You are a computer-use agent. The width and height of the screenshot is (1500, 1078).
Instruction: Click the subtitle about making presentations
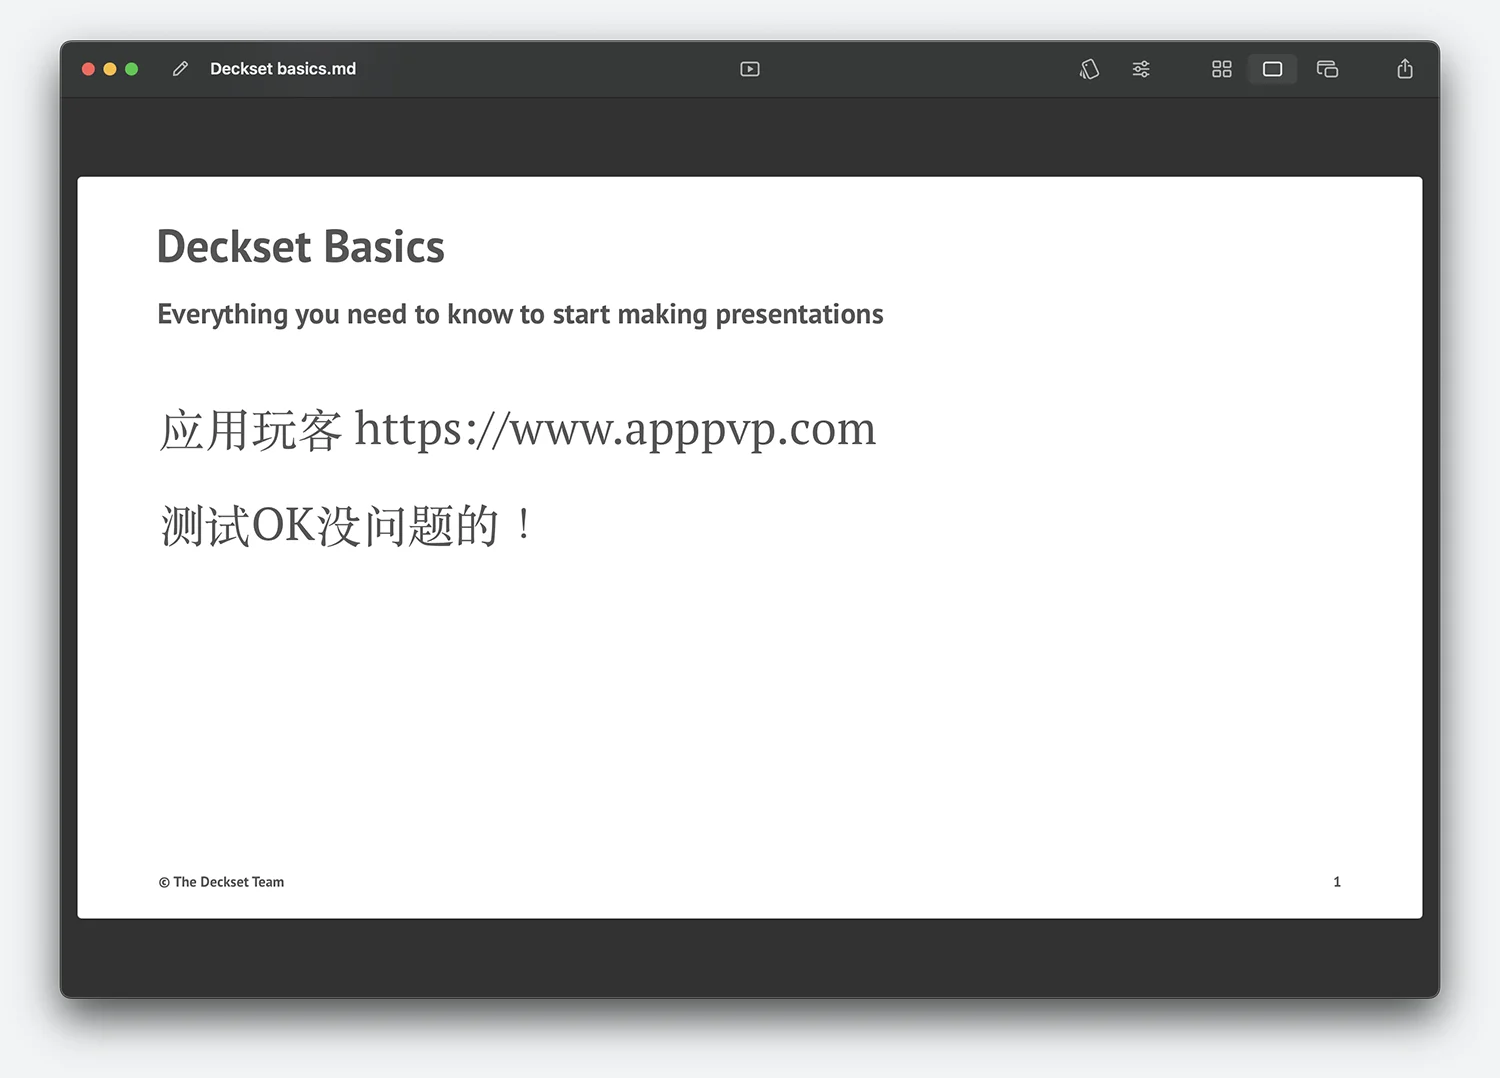coord(520,314)
